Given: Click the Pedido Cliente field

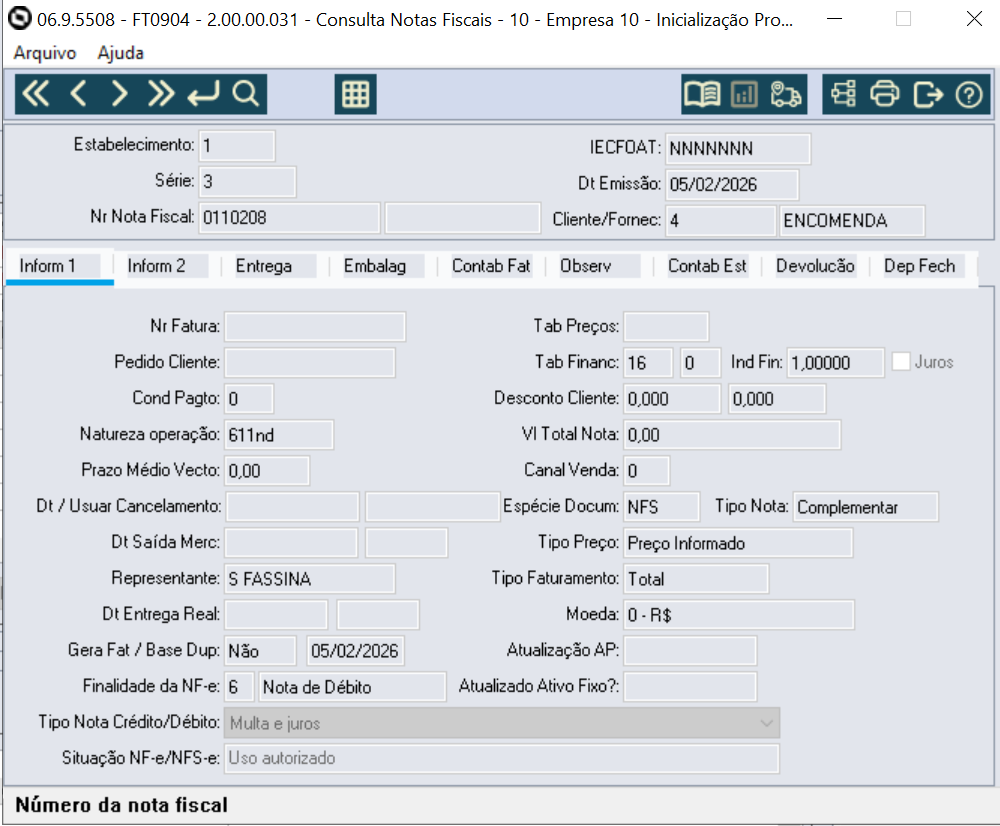Looking at the screenshot, I should click(310, 362).
